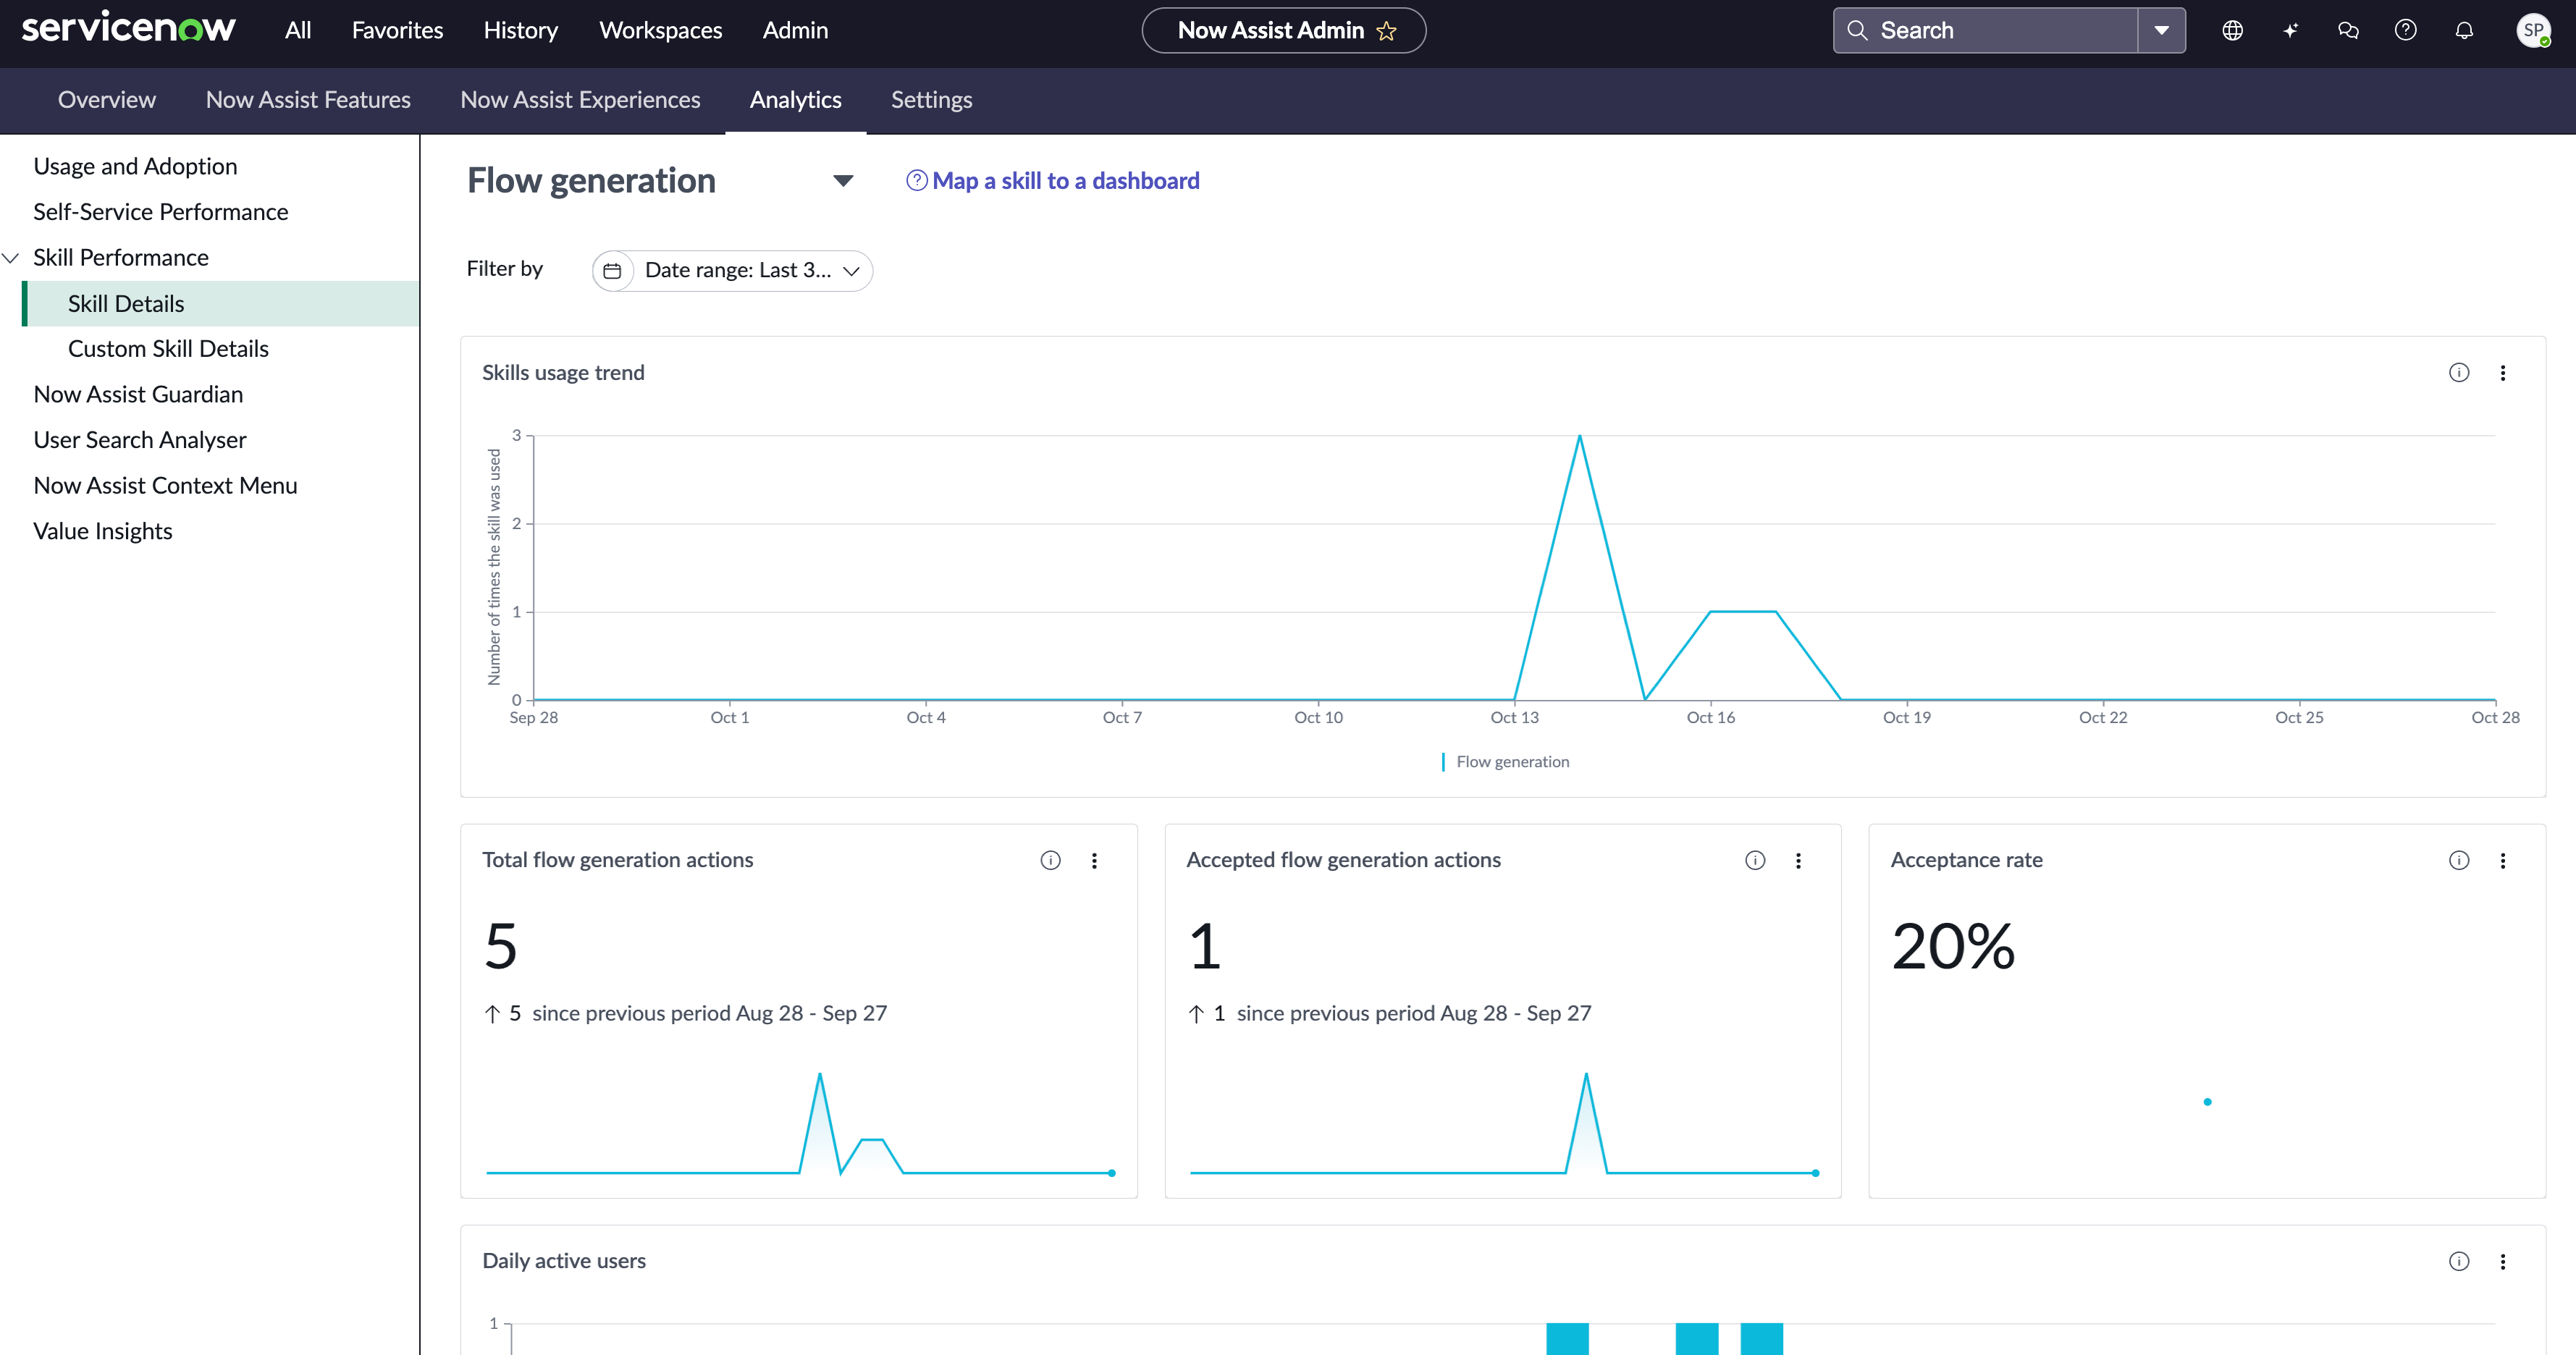The height and width of the screenshot is (1355, 2576).
Task: Click the Total flow generation actions sparkline
Action: pyautogui.click(x=800, y=1123)
